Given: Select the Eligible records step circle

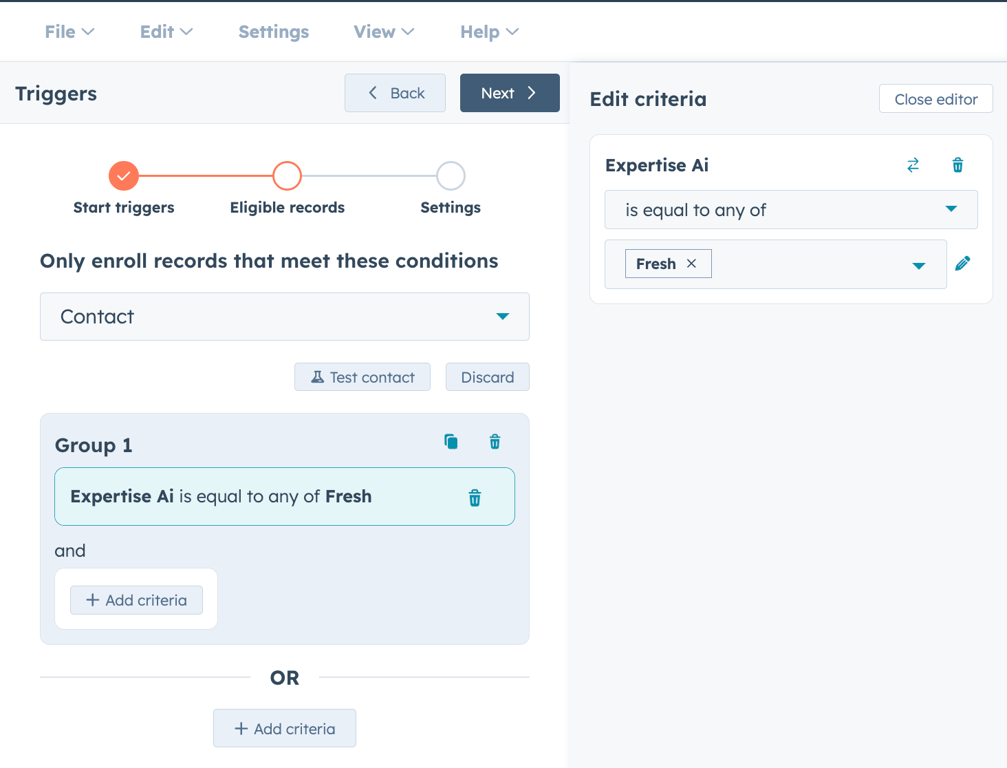Looking at the screenshot, I should click(x=287, y=176).
